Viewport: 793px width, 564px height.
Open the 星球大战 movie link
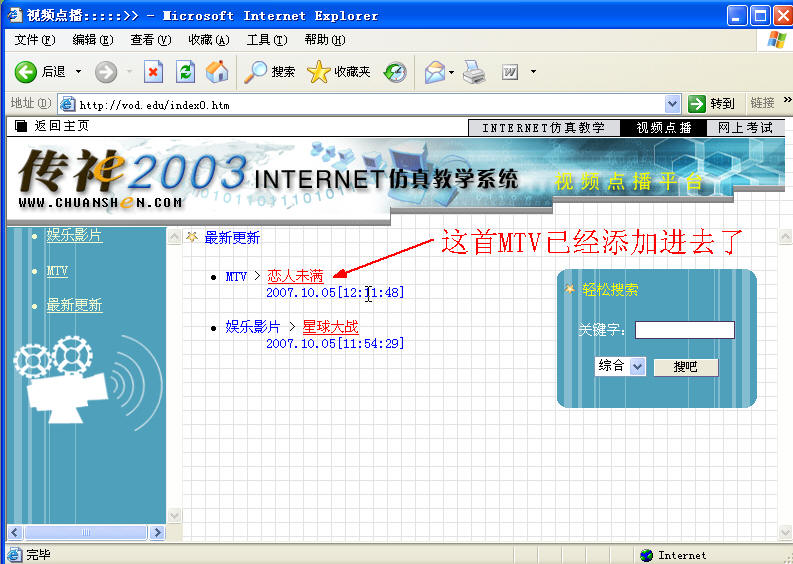pyautogui.click(x=330, y=327)
